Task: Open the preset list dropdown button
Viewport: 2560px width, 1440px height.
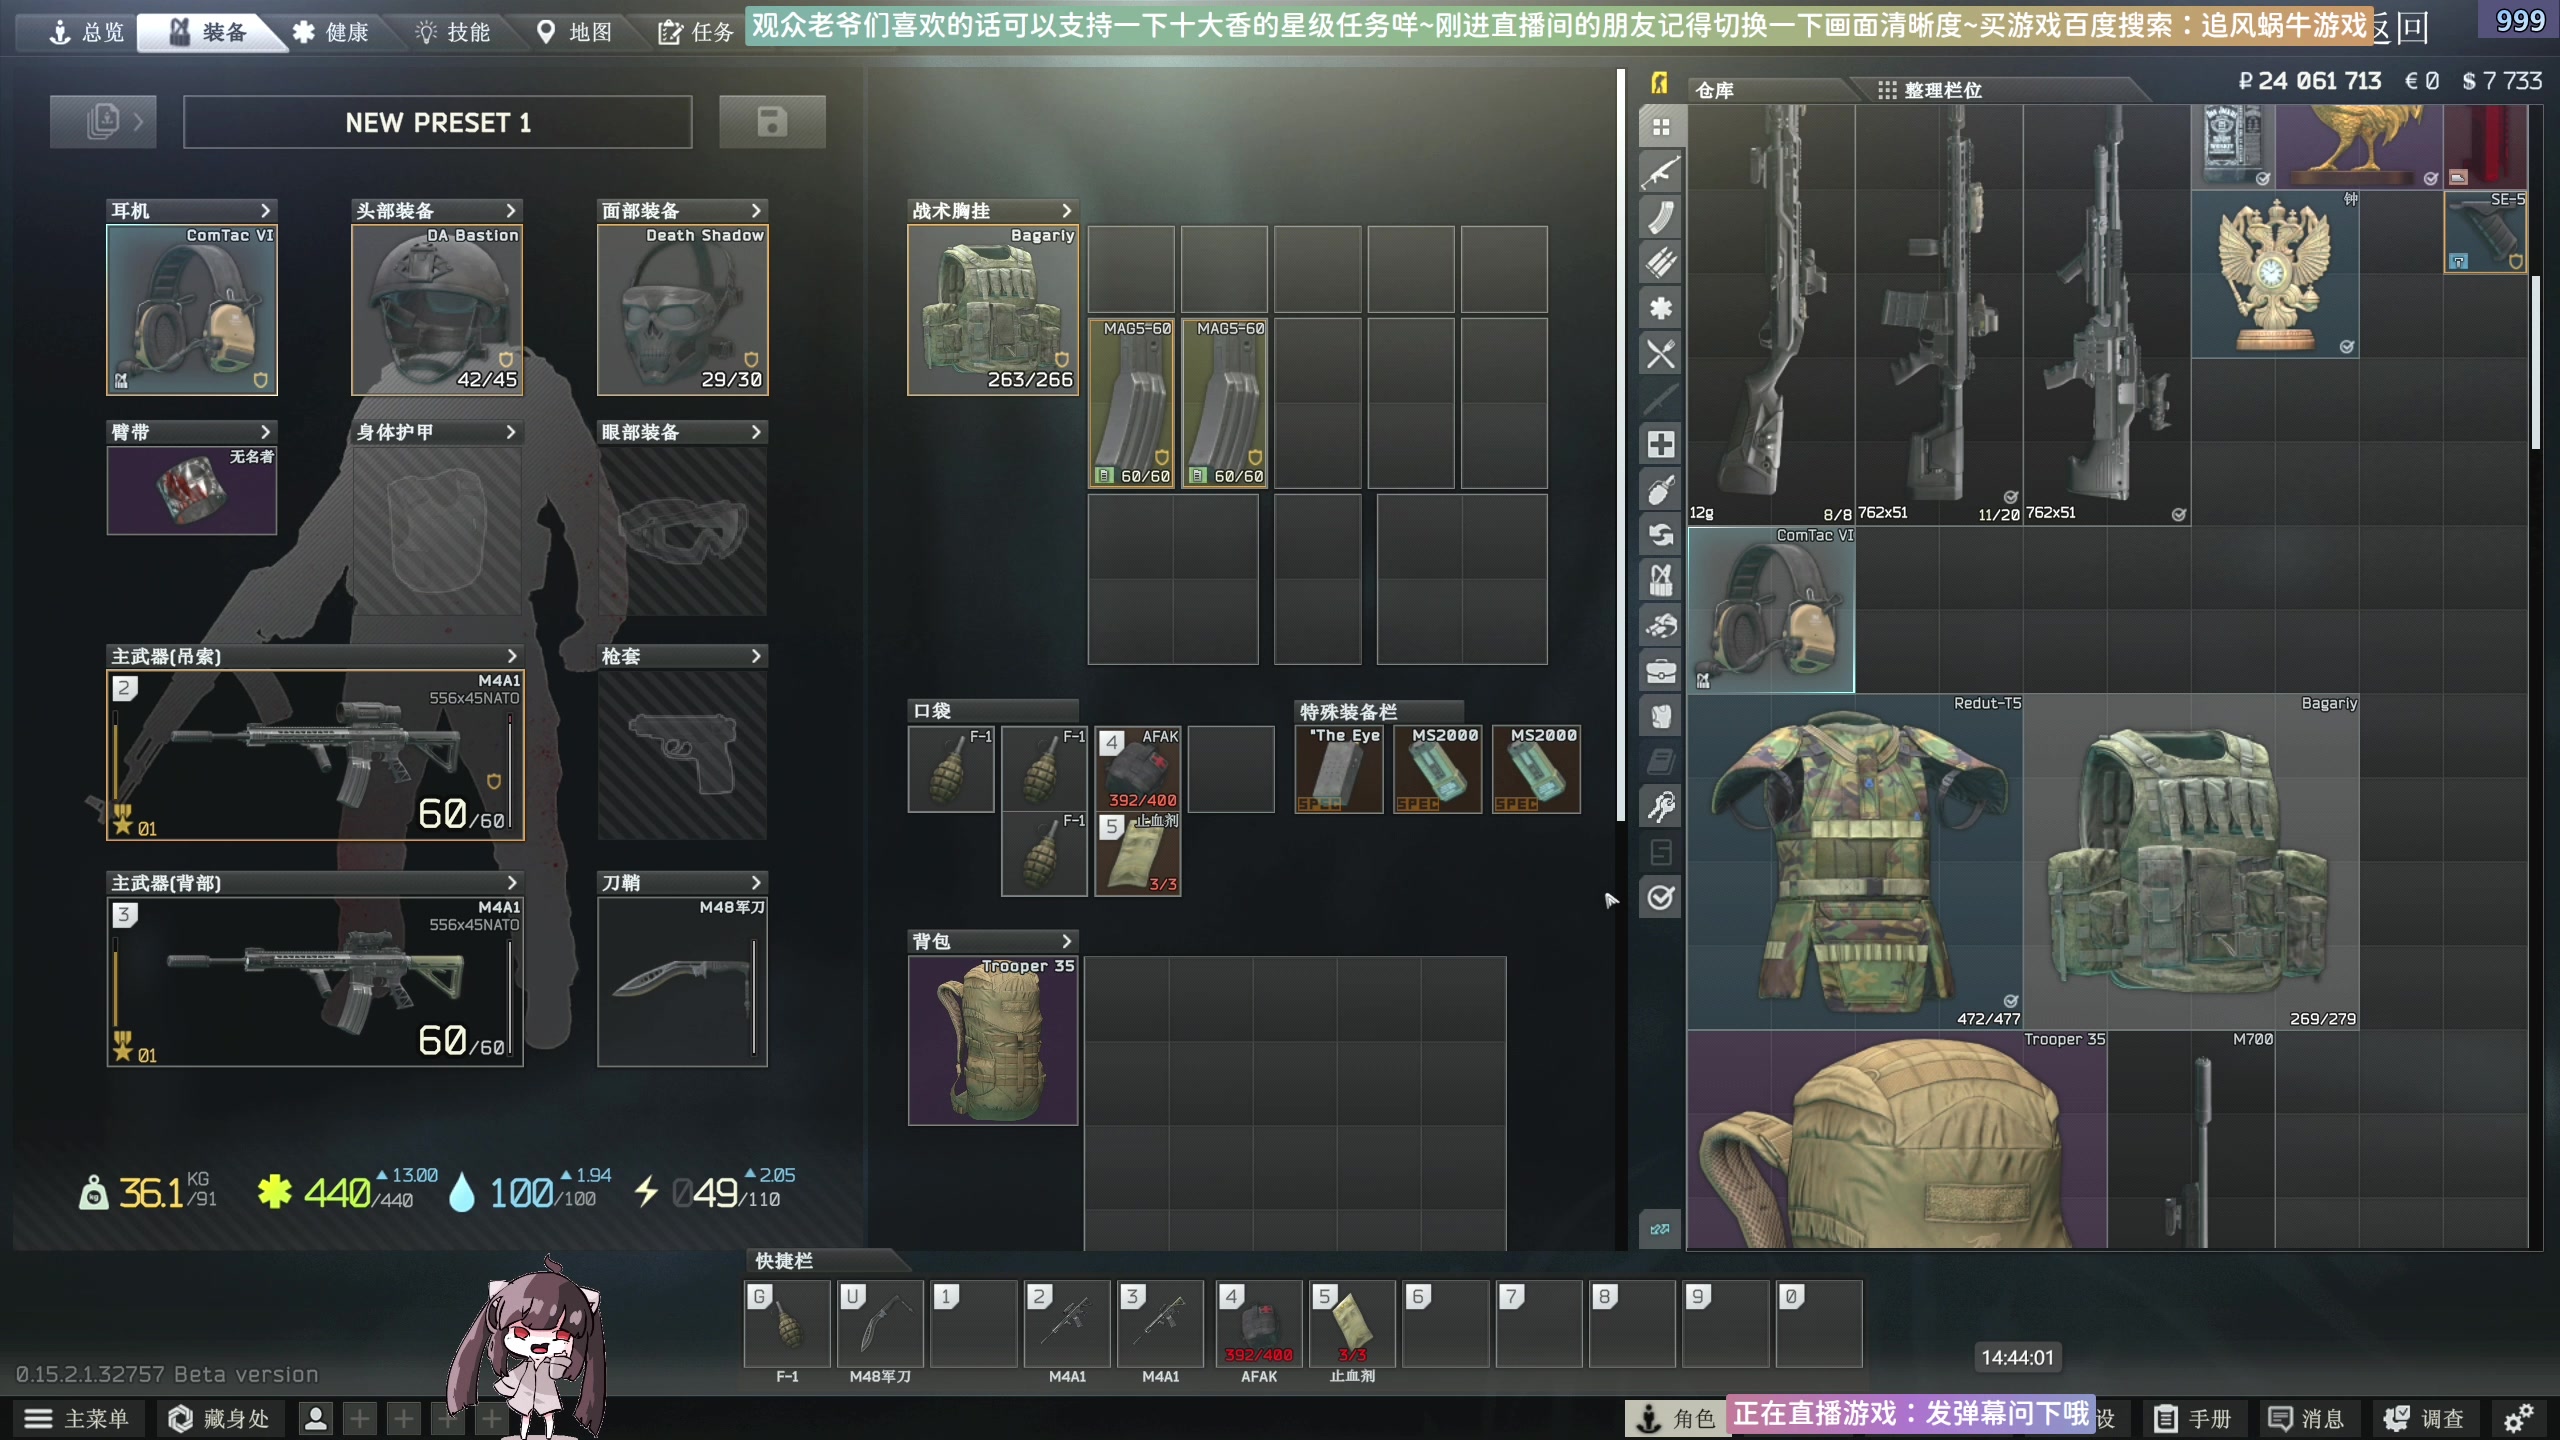Action: point(103,122)
